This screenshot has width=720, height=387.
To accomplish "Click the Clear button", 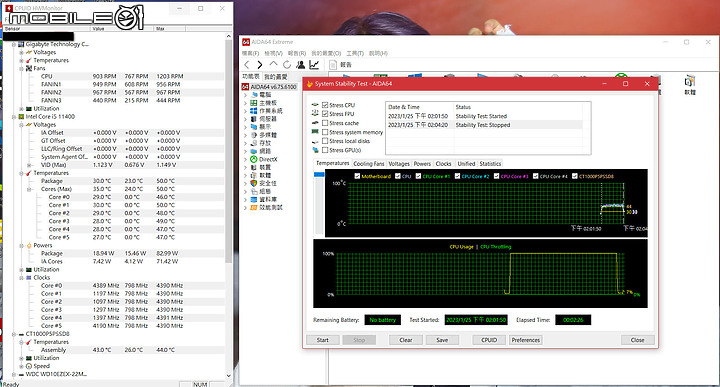I will [406, 340].
